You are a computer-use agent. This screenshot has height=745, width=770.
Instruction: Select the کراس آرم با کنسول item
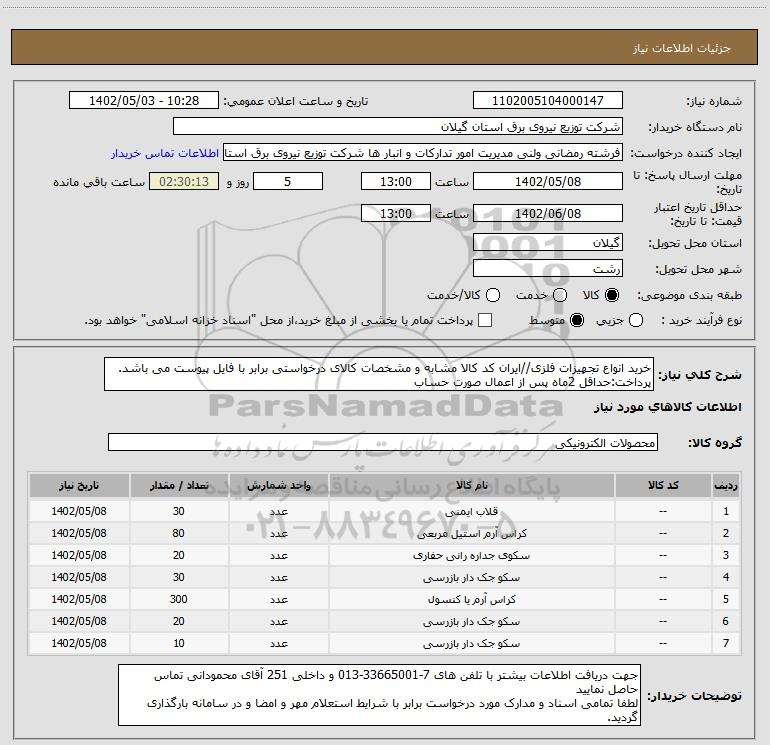tap(471, 599)
